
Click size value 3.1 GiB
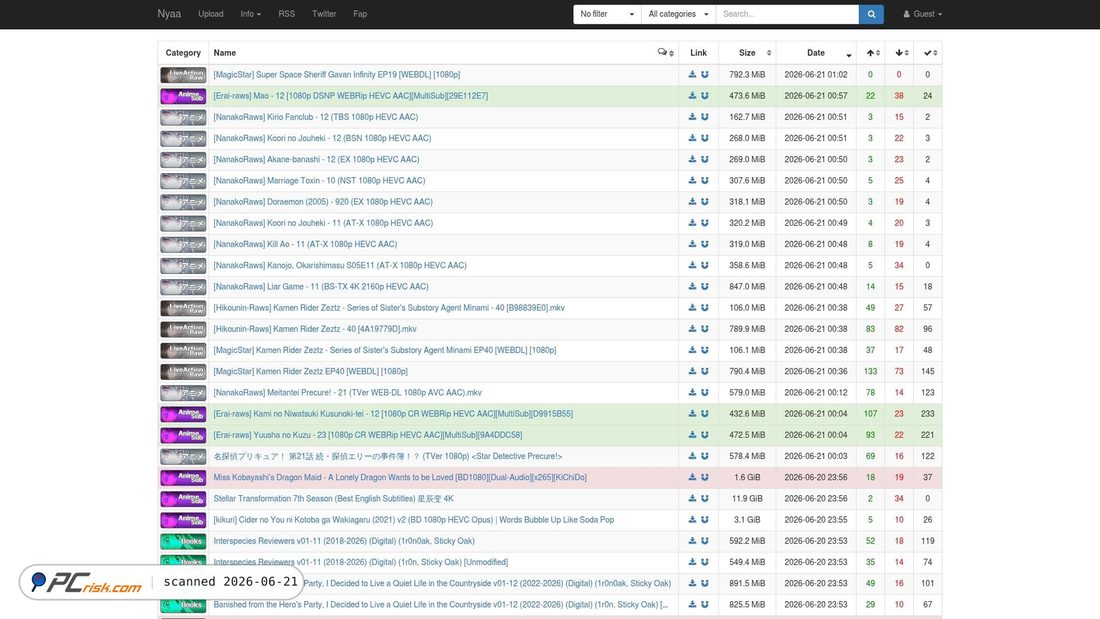point(747,519)
